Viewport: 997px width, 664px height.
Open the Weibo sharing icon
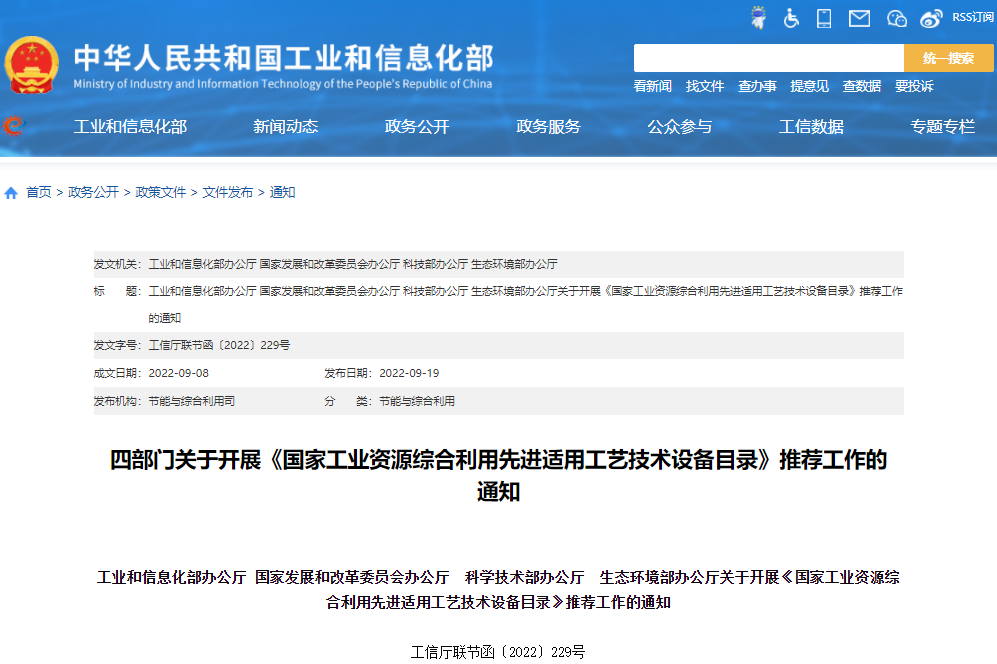point(931,18)
